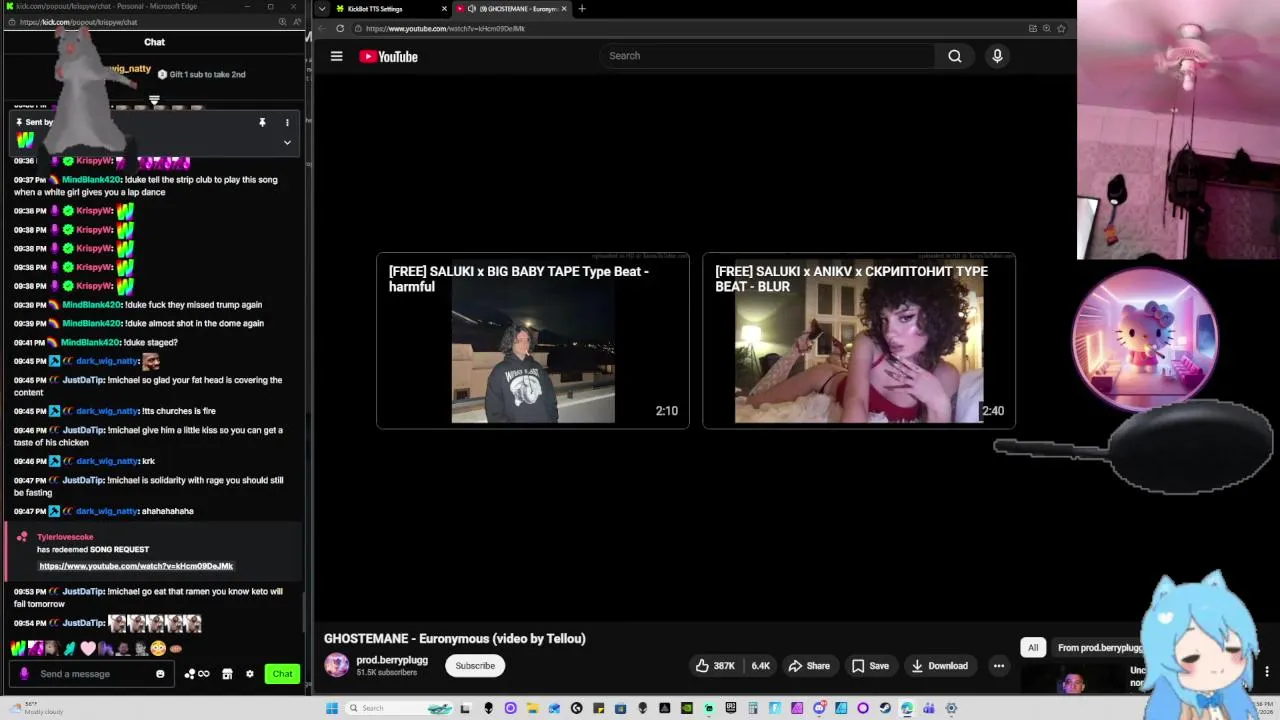1280x720 pixels.
Task: Start voice search with microphone icon
Action: tap(997, 56)
